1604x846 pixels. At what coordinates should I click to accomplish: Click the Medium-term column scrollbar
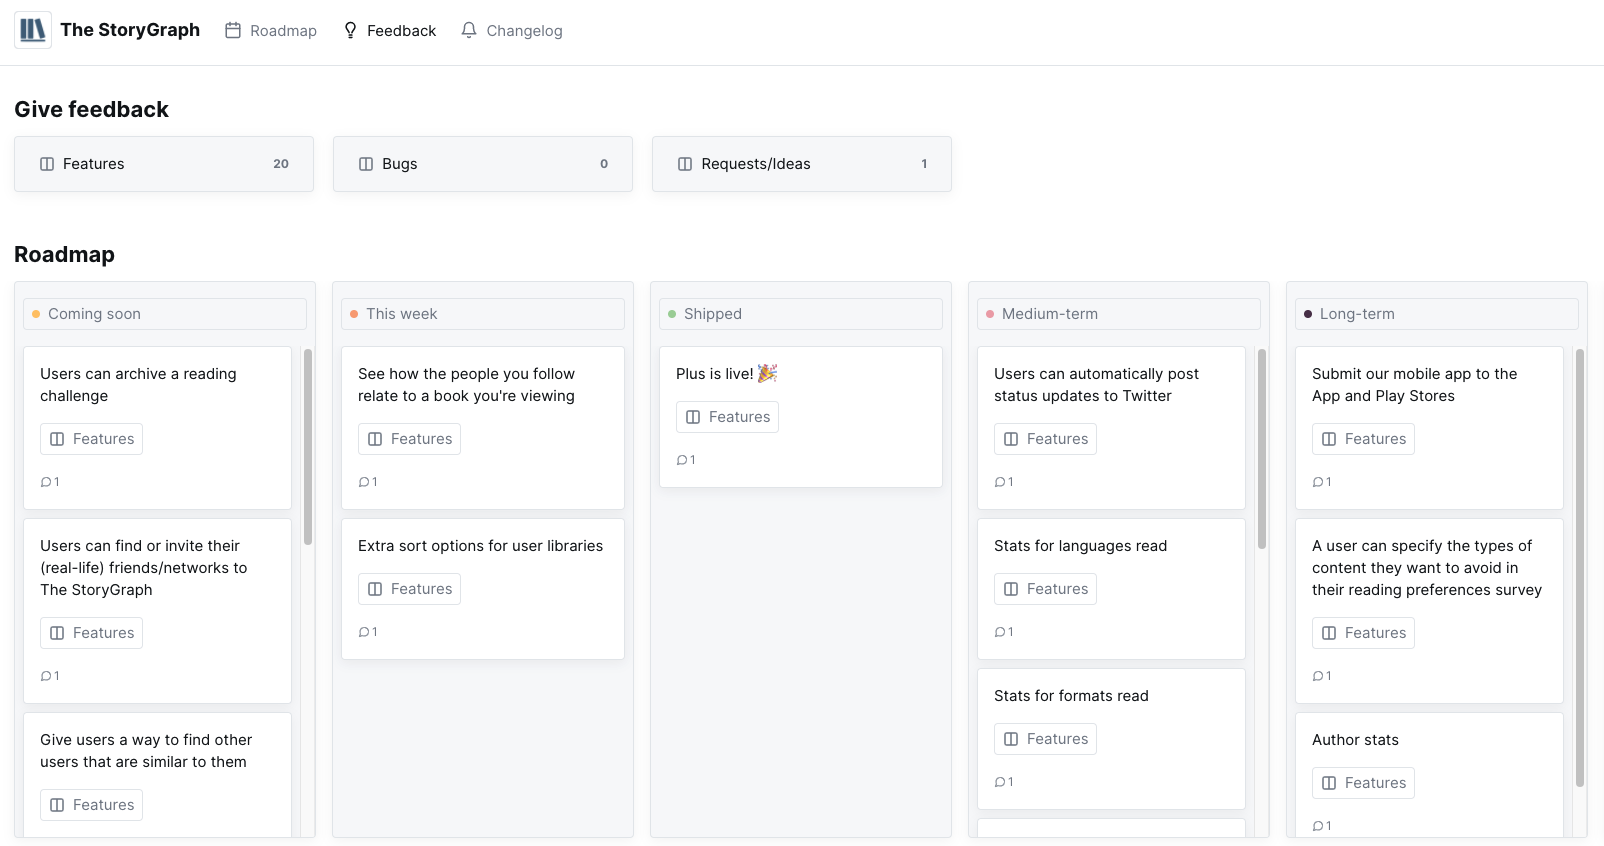point(1262,449)
